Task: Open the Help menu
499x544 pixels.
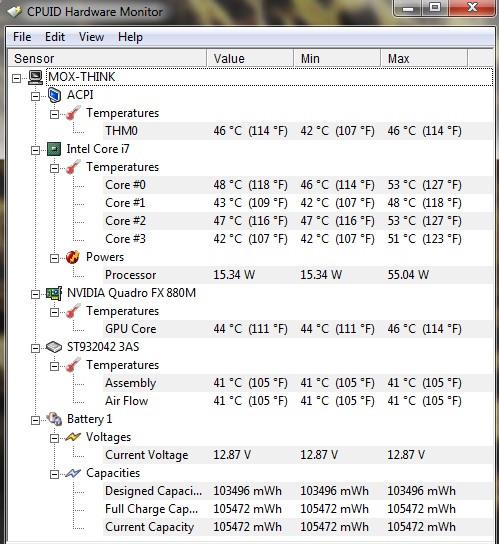Action: (x=130, y=37)
